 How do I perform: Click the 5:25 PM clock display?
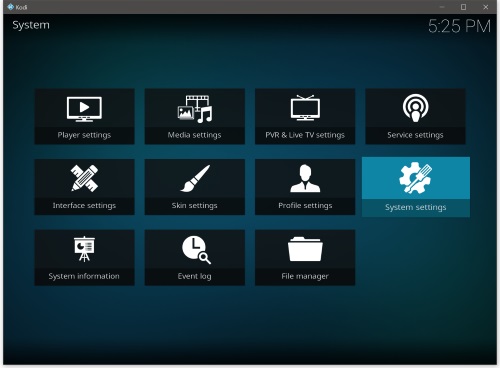[x=459, y=26]
